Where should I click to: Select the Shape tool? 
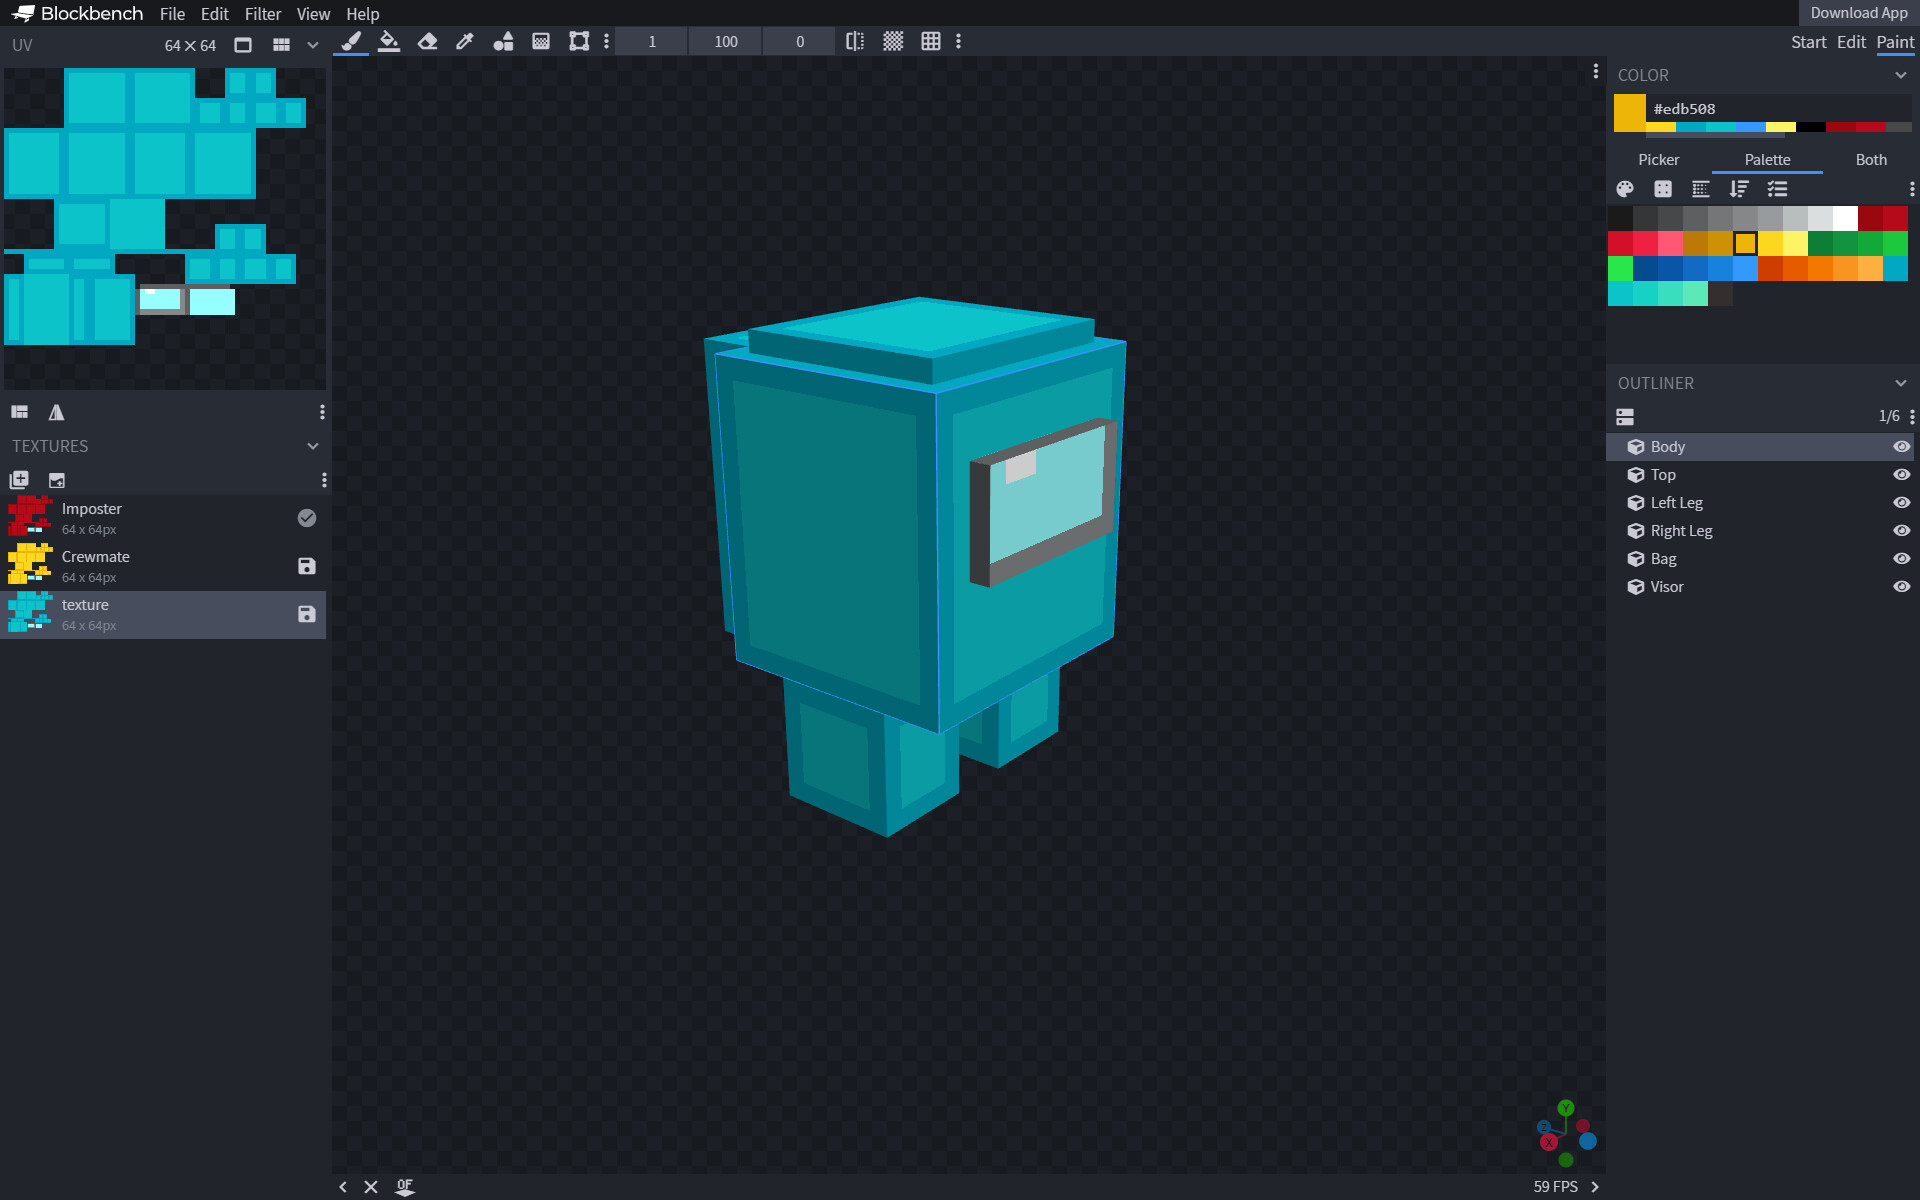503,41
